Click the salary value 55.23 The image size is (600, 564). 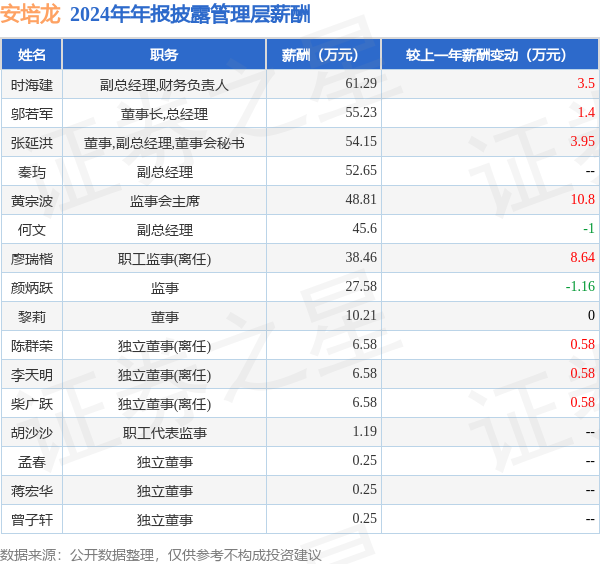(x=361, y=112)
